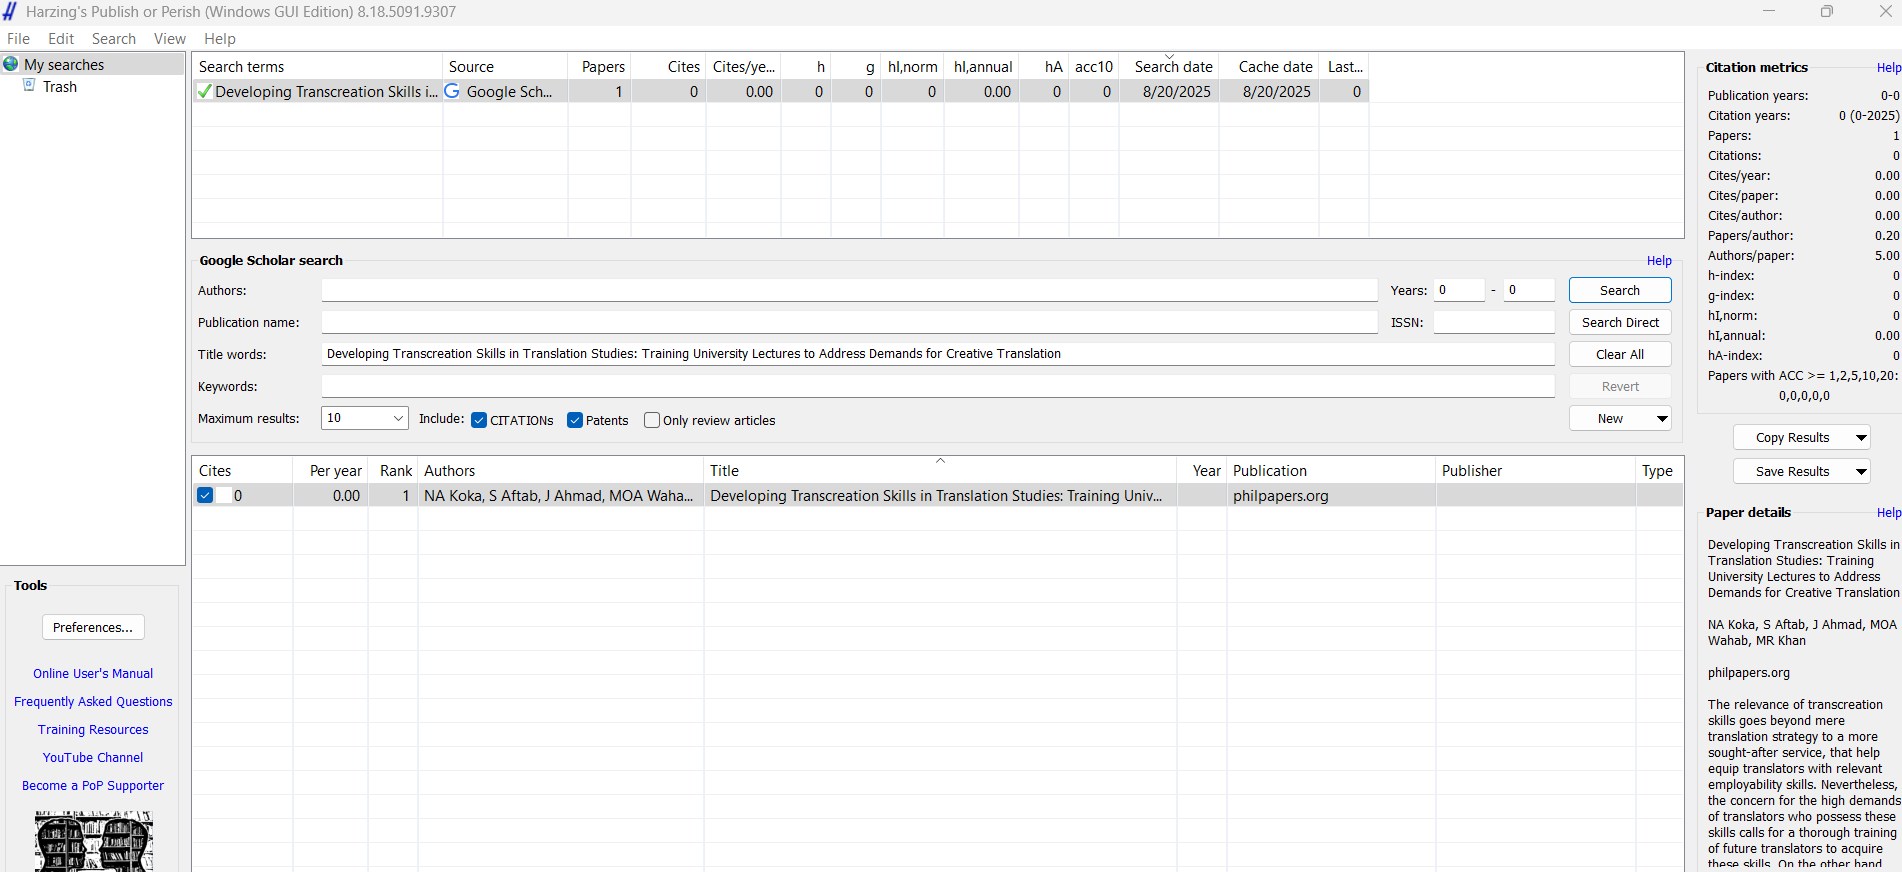This screenshot has width=1902, height=872.
Task: Click the Trash folder icon
Action: click(x=29, y=86)
